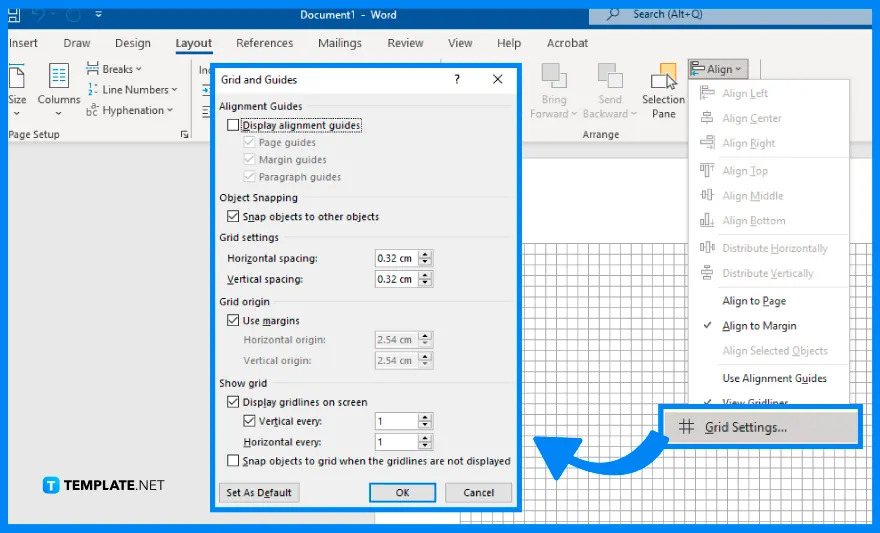Toggle Display gridlines on screen
Screen dimensions: 880x533
[x=233, y=402]
